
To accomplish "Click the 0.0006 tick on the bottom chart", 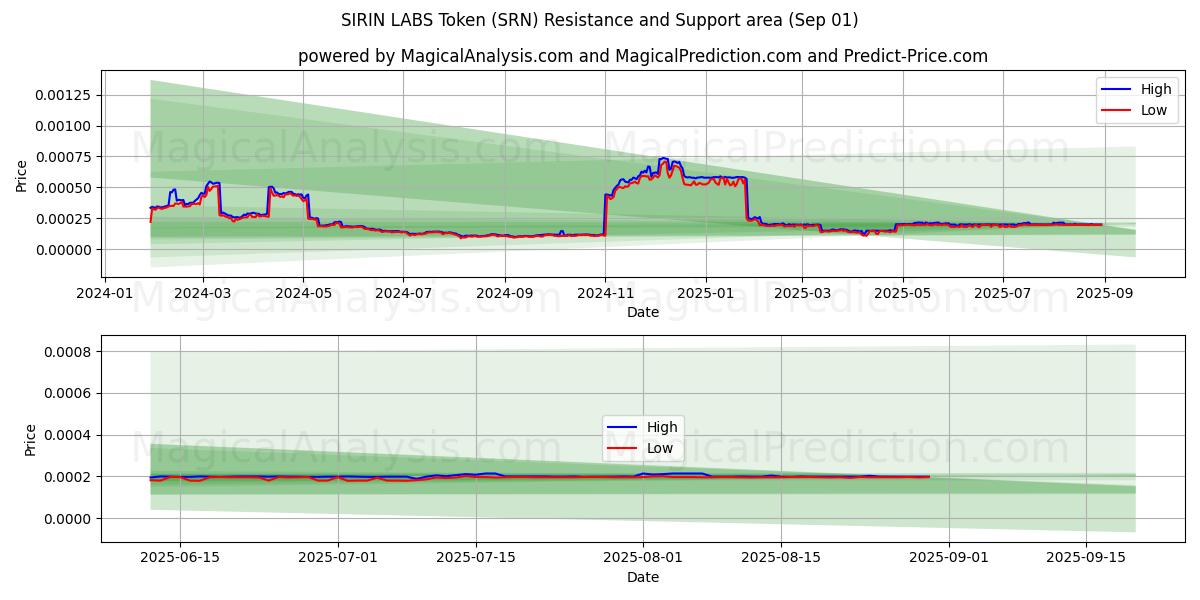I will [69, 394].
